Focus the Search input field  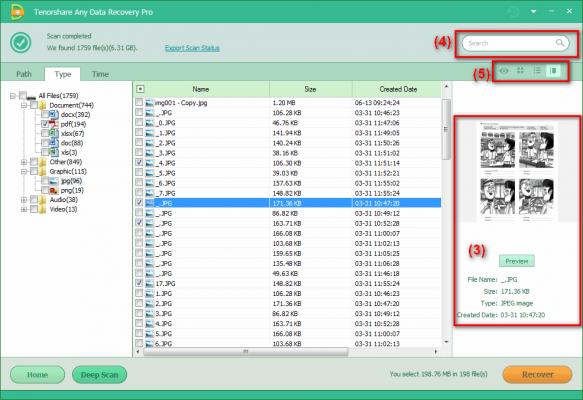coord(515,43)
